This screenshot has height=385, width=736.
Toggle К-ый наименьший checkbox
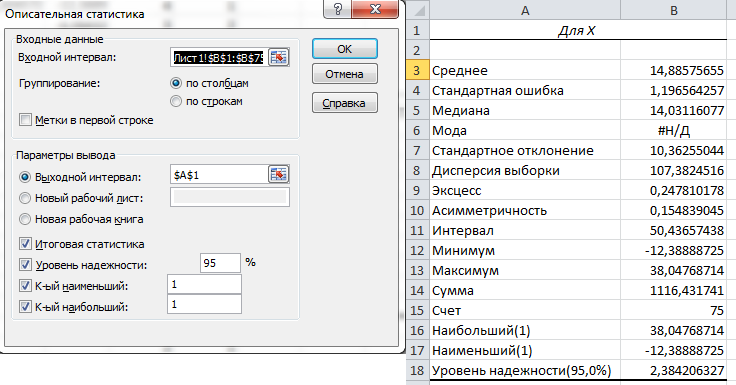point(25,285)
